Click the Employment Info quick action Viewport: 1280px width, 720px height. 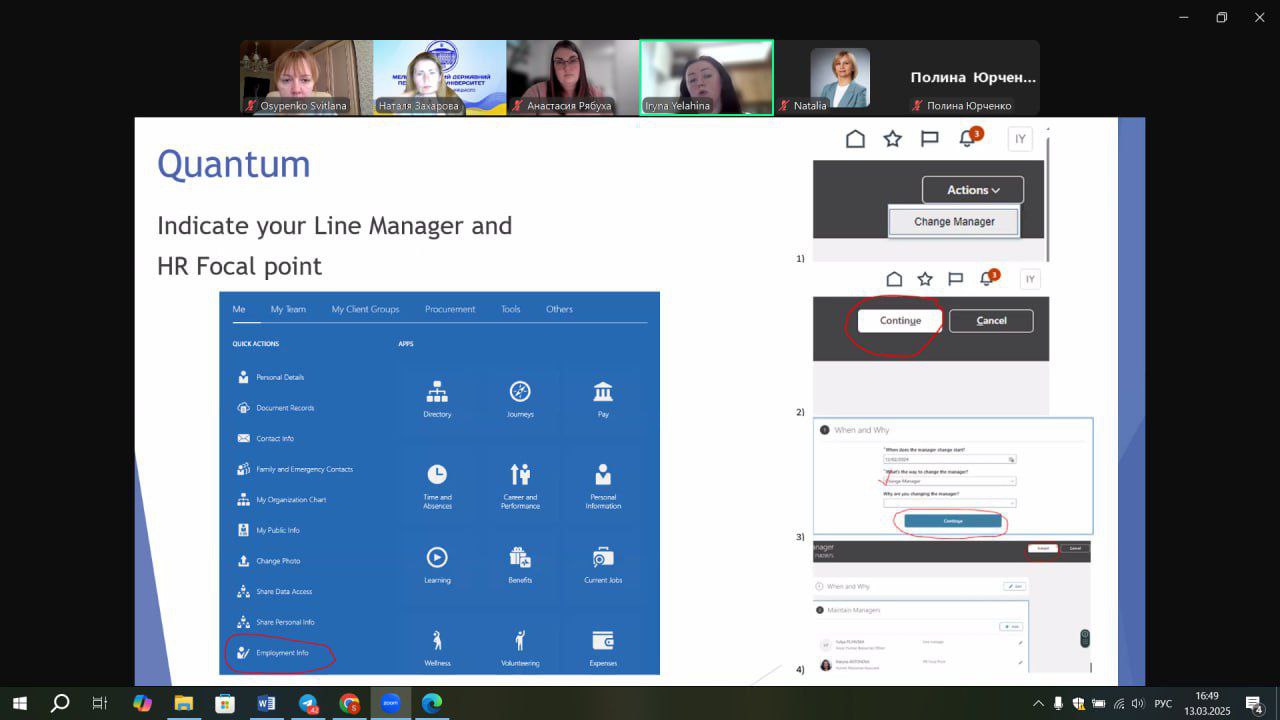click(281, 653)
